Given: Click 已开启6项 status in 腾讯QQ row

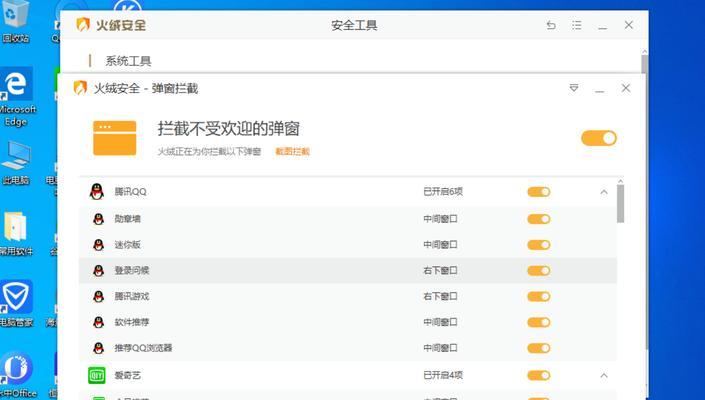Looking at the screenshot, I should 443,192.
